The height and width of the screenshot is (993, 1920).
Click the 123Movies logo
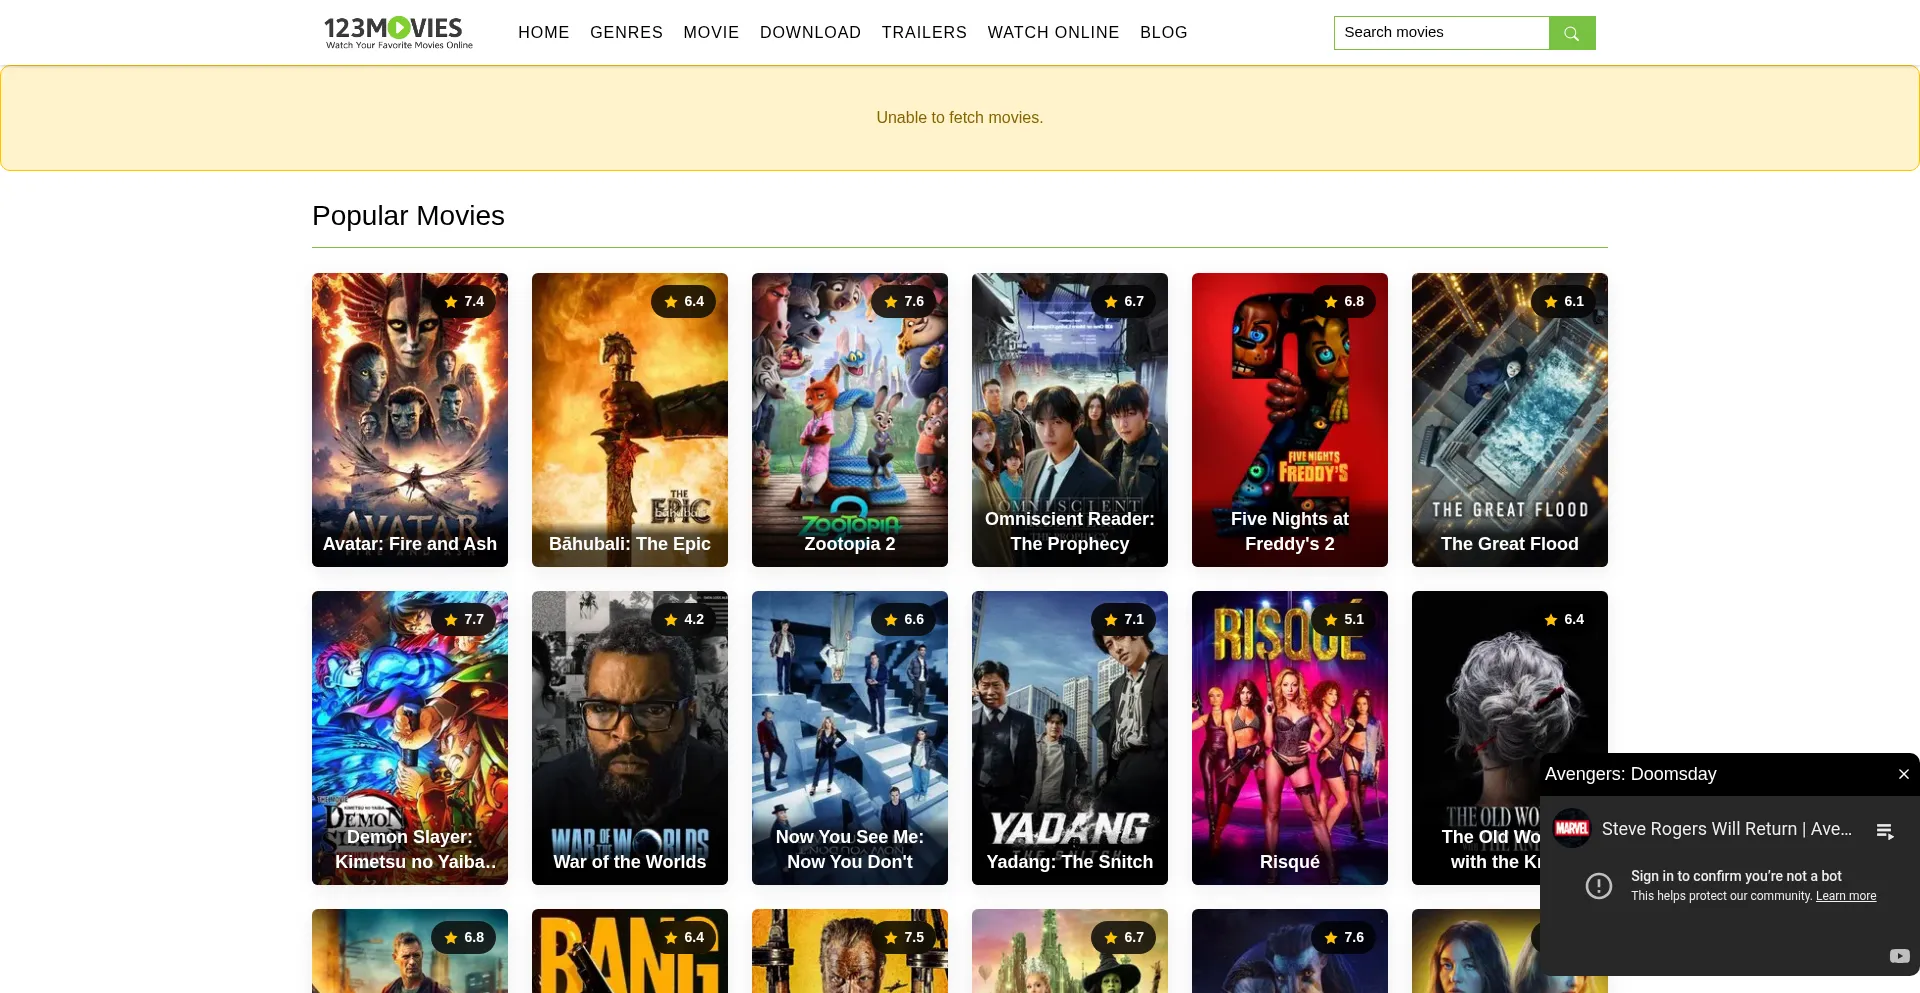tap(398, 32)
